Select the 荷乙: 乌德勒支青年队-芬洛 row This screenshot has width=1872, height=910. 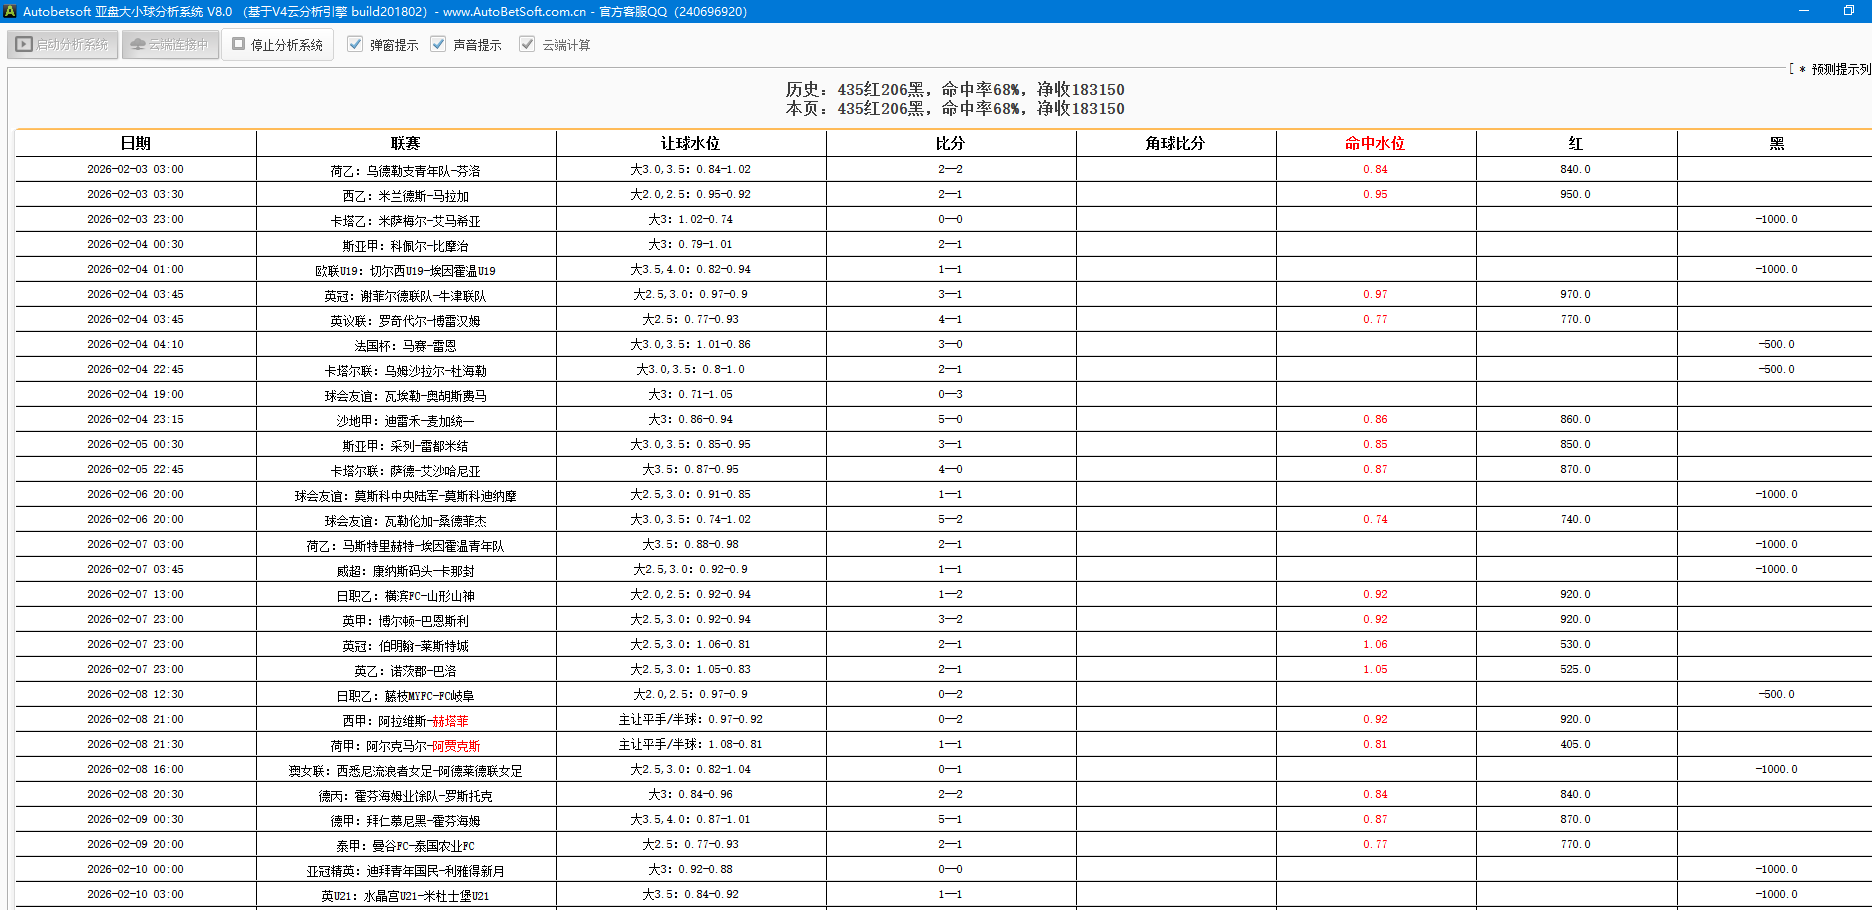(x=405, y=171)
